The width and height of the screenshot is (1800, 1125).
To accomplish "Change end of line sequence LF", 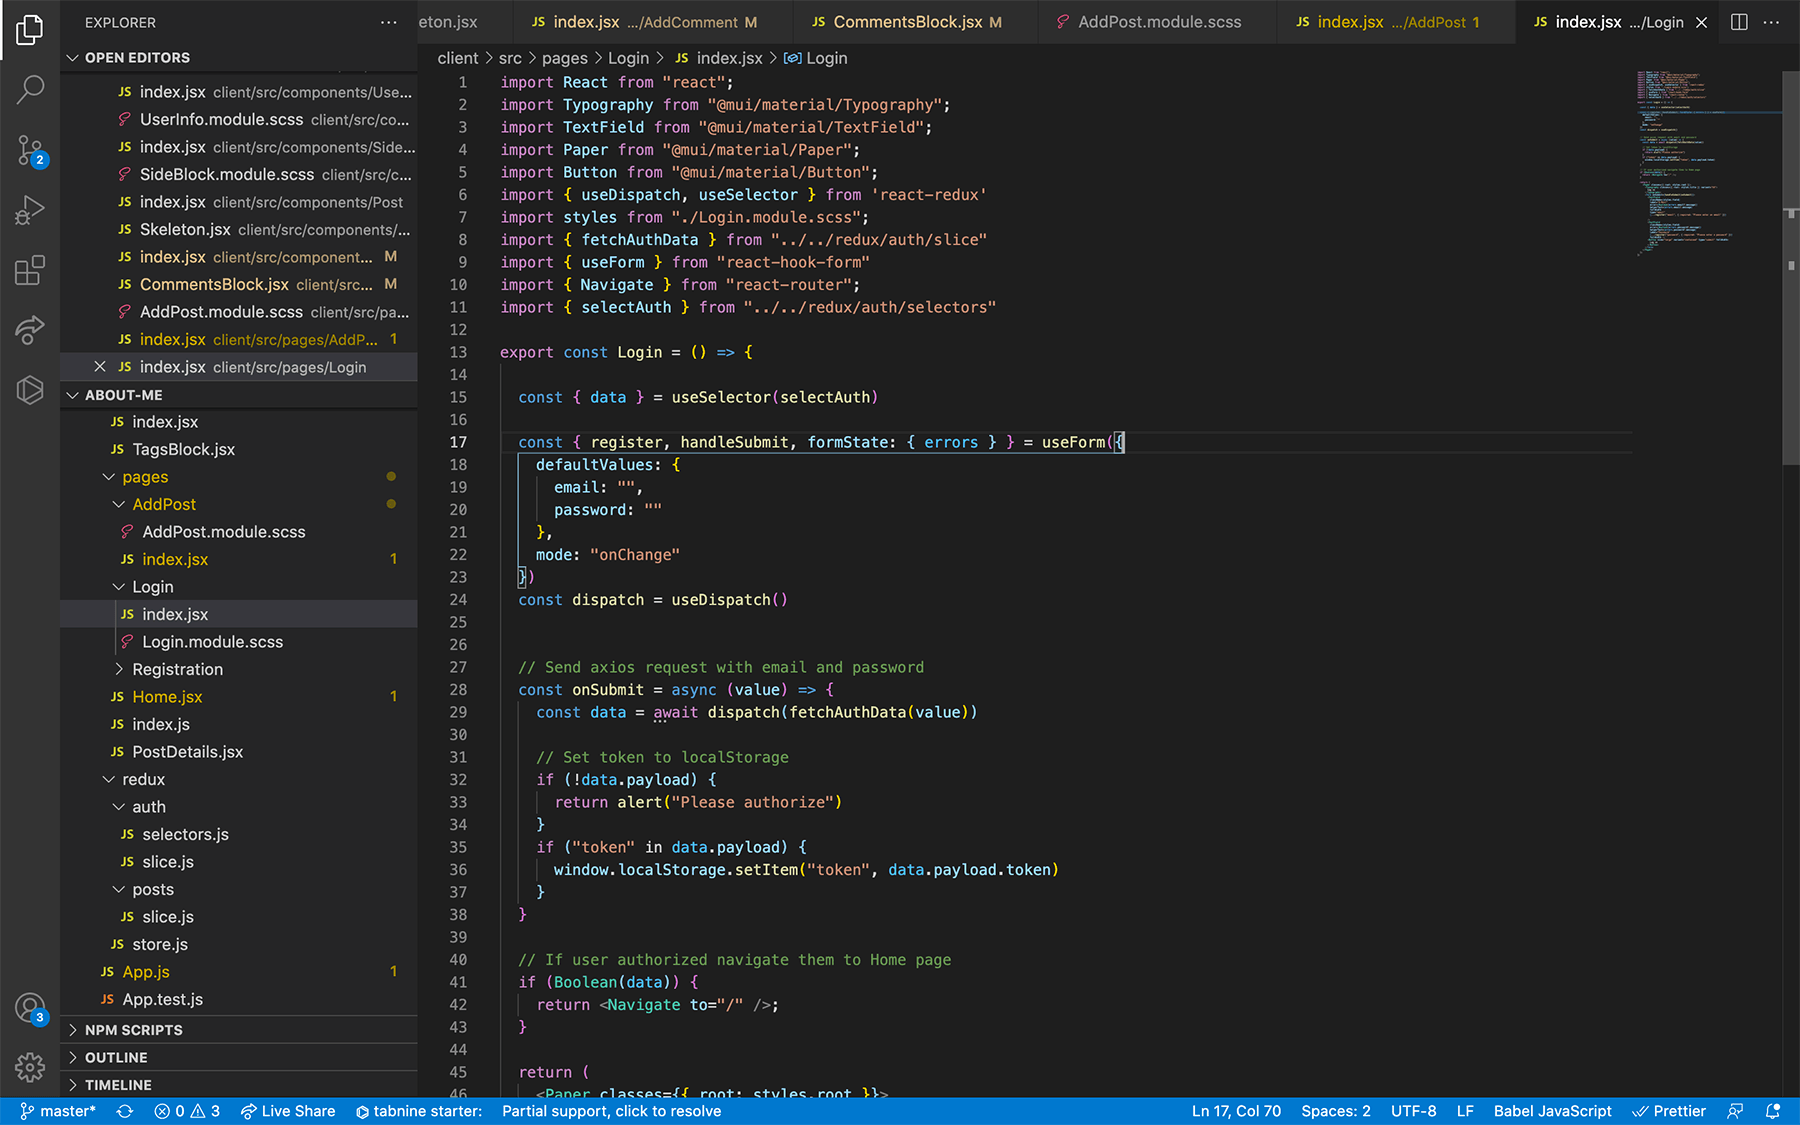I will coord(1465,1111).
